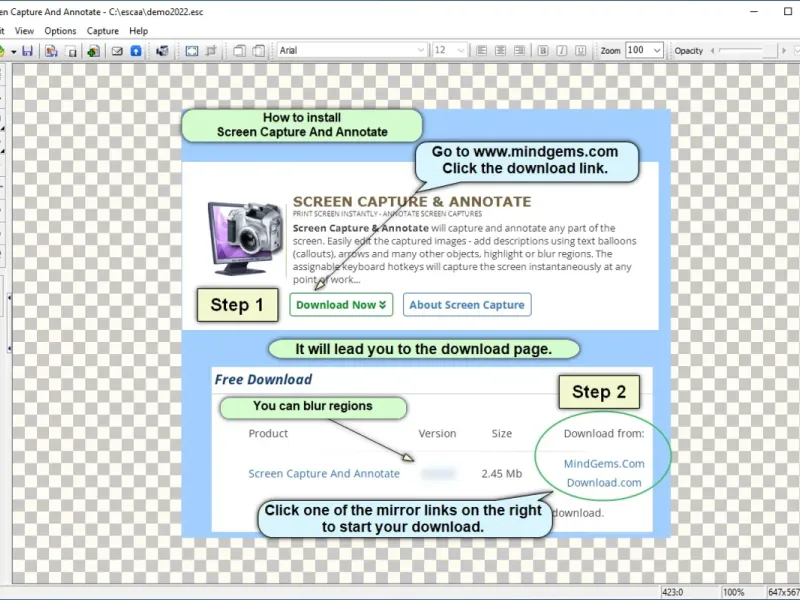Click the copy image toolbar icon
This screenshot has height=600, width=800.
tap(51, 51)
